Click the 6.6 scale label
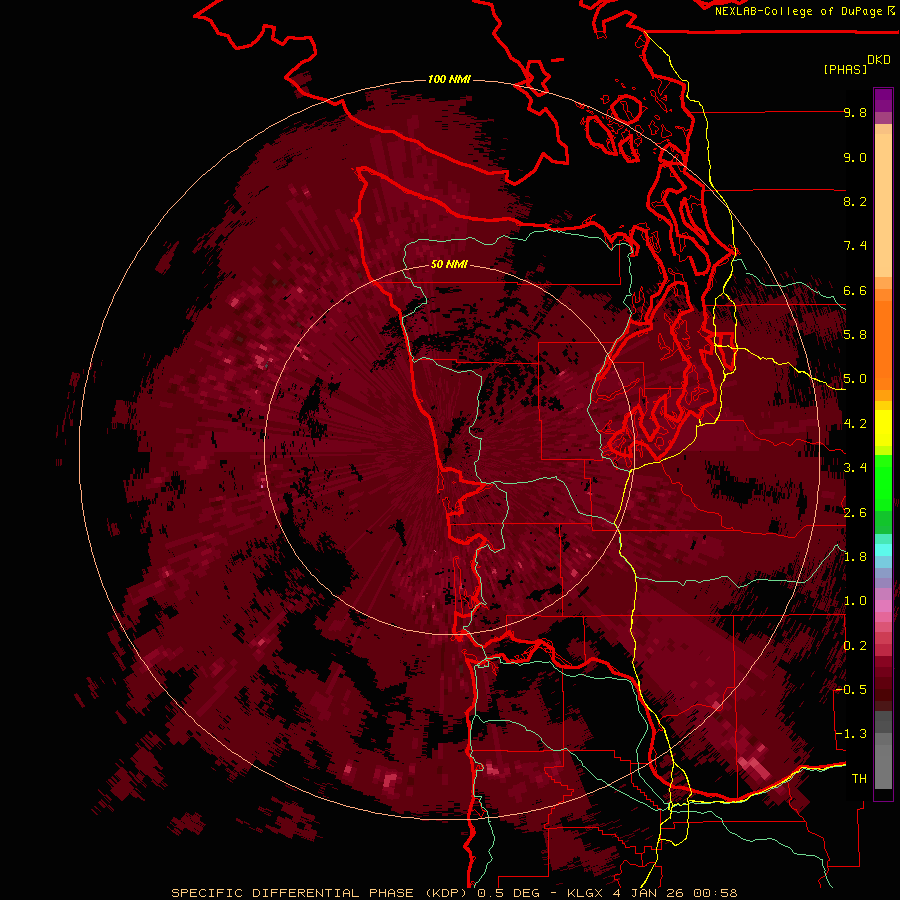Screen dimensions: 900x900 point(855,290)
